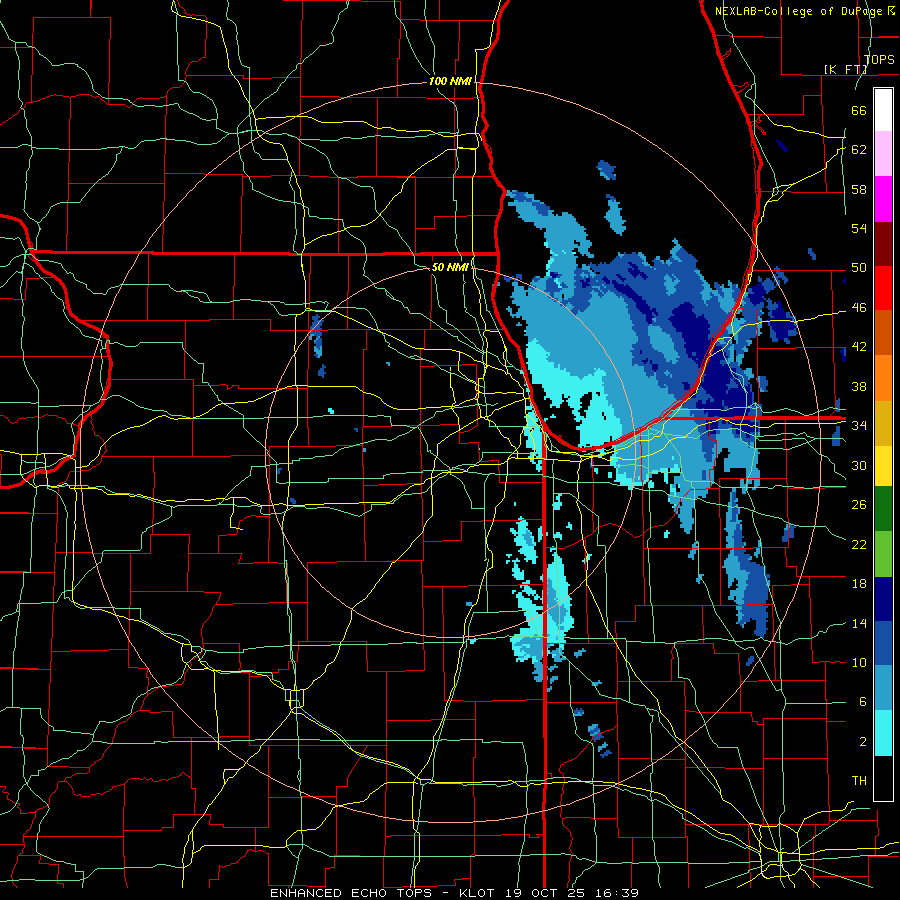This screenshot has width=900, height=900.
Task: Click the TH legend label
Action: click(859, 781)
